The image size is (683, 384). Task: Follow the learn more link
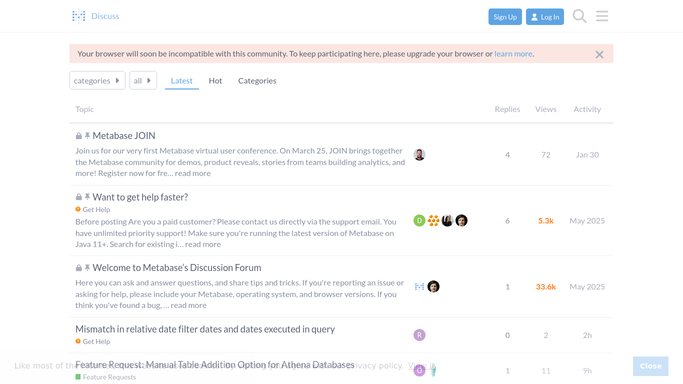click(513, 54)
